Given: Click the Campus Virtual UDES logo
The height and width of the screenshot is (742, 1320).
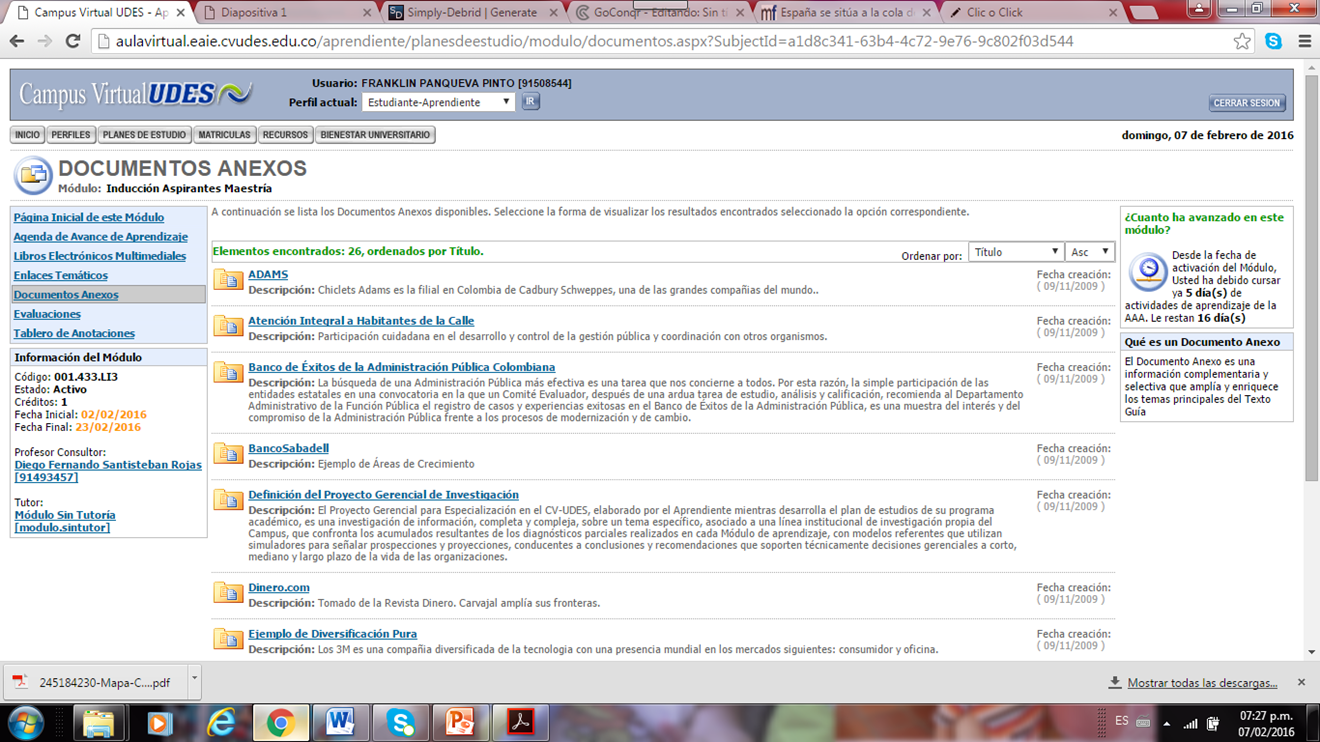Looking at the screenshot, I should pos(136,95).
